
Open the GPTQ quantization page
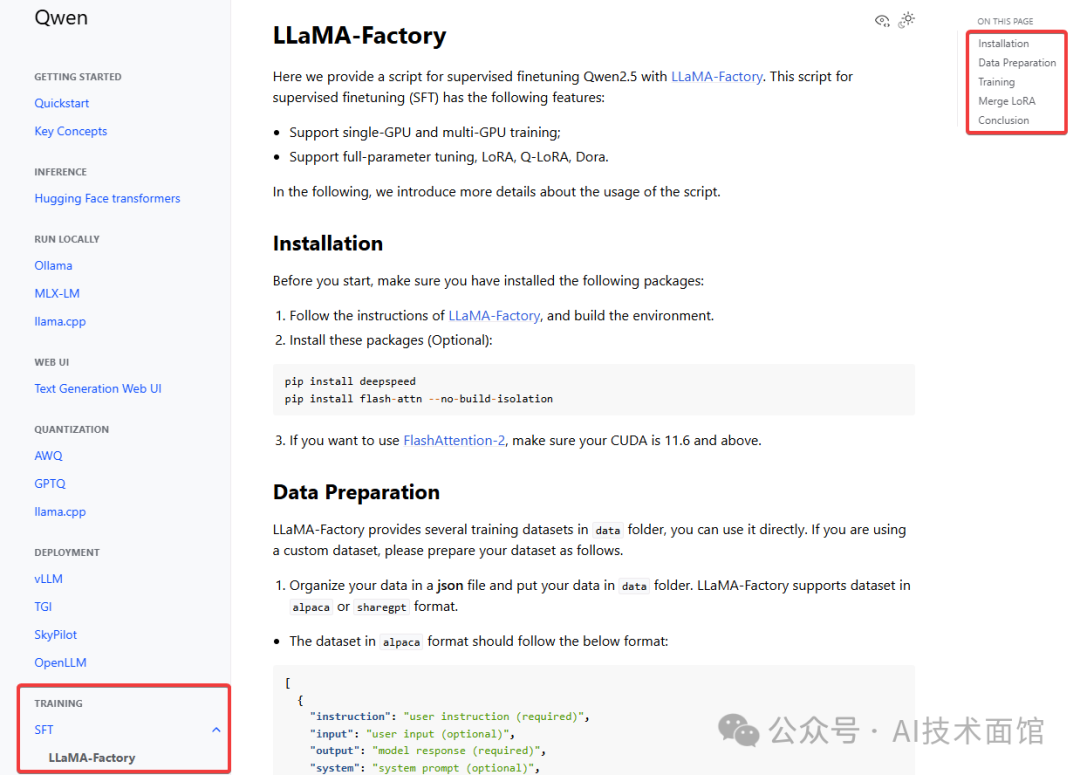click(50, 484)
